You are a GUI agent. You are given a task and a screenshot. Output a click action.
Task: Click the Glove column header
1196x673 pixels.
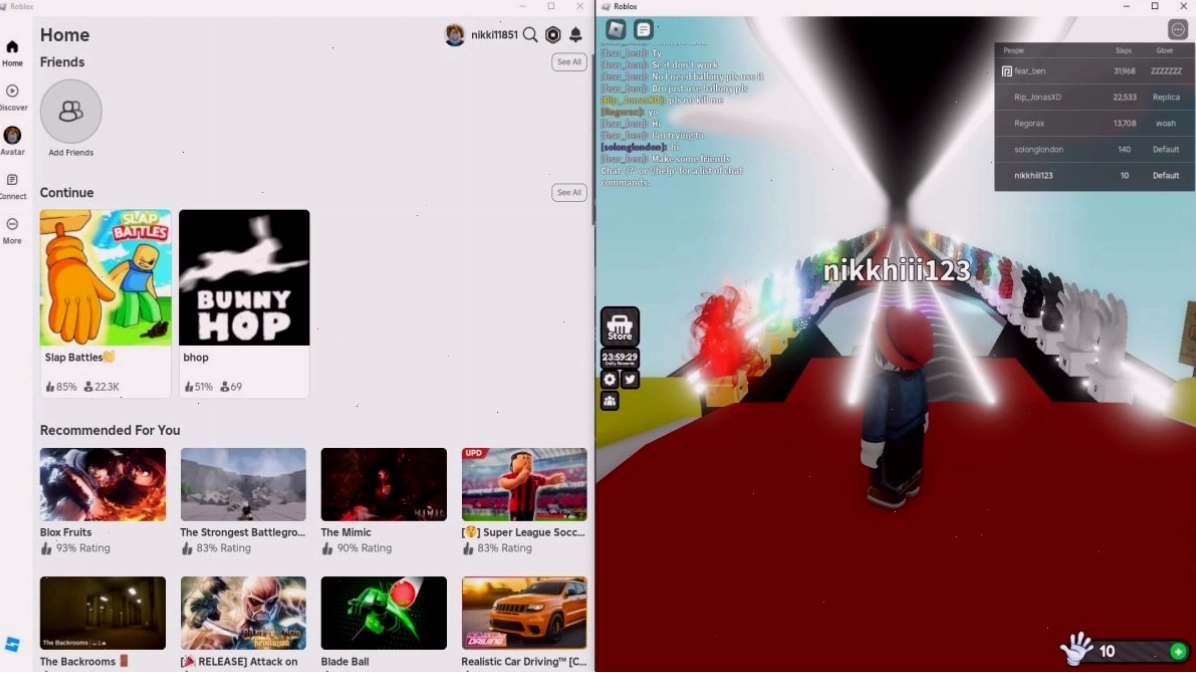coord(1164,50)
